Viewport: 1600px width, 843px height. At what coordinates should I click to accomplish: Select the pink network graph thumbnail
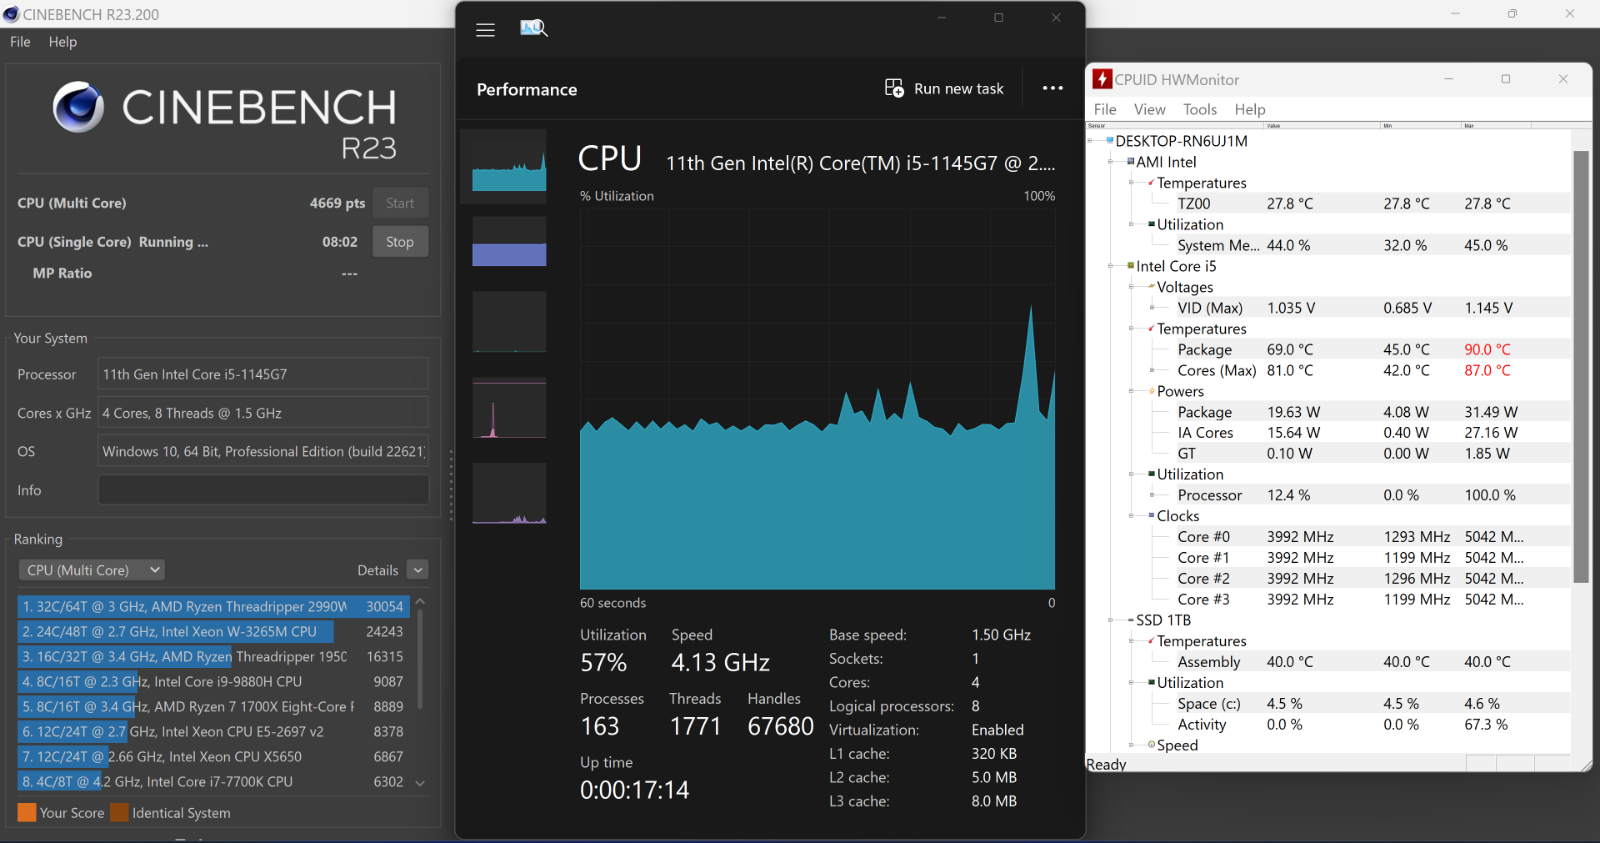click(509, 408)
